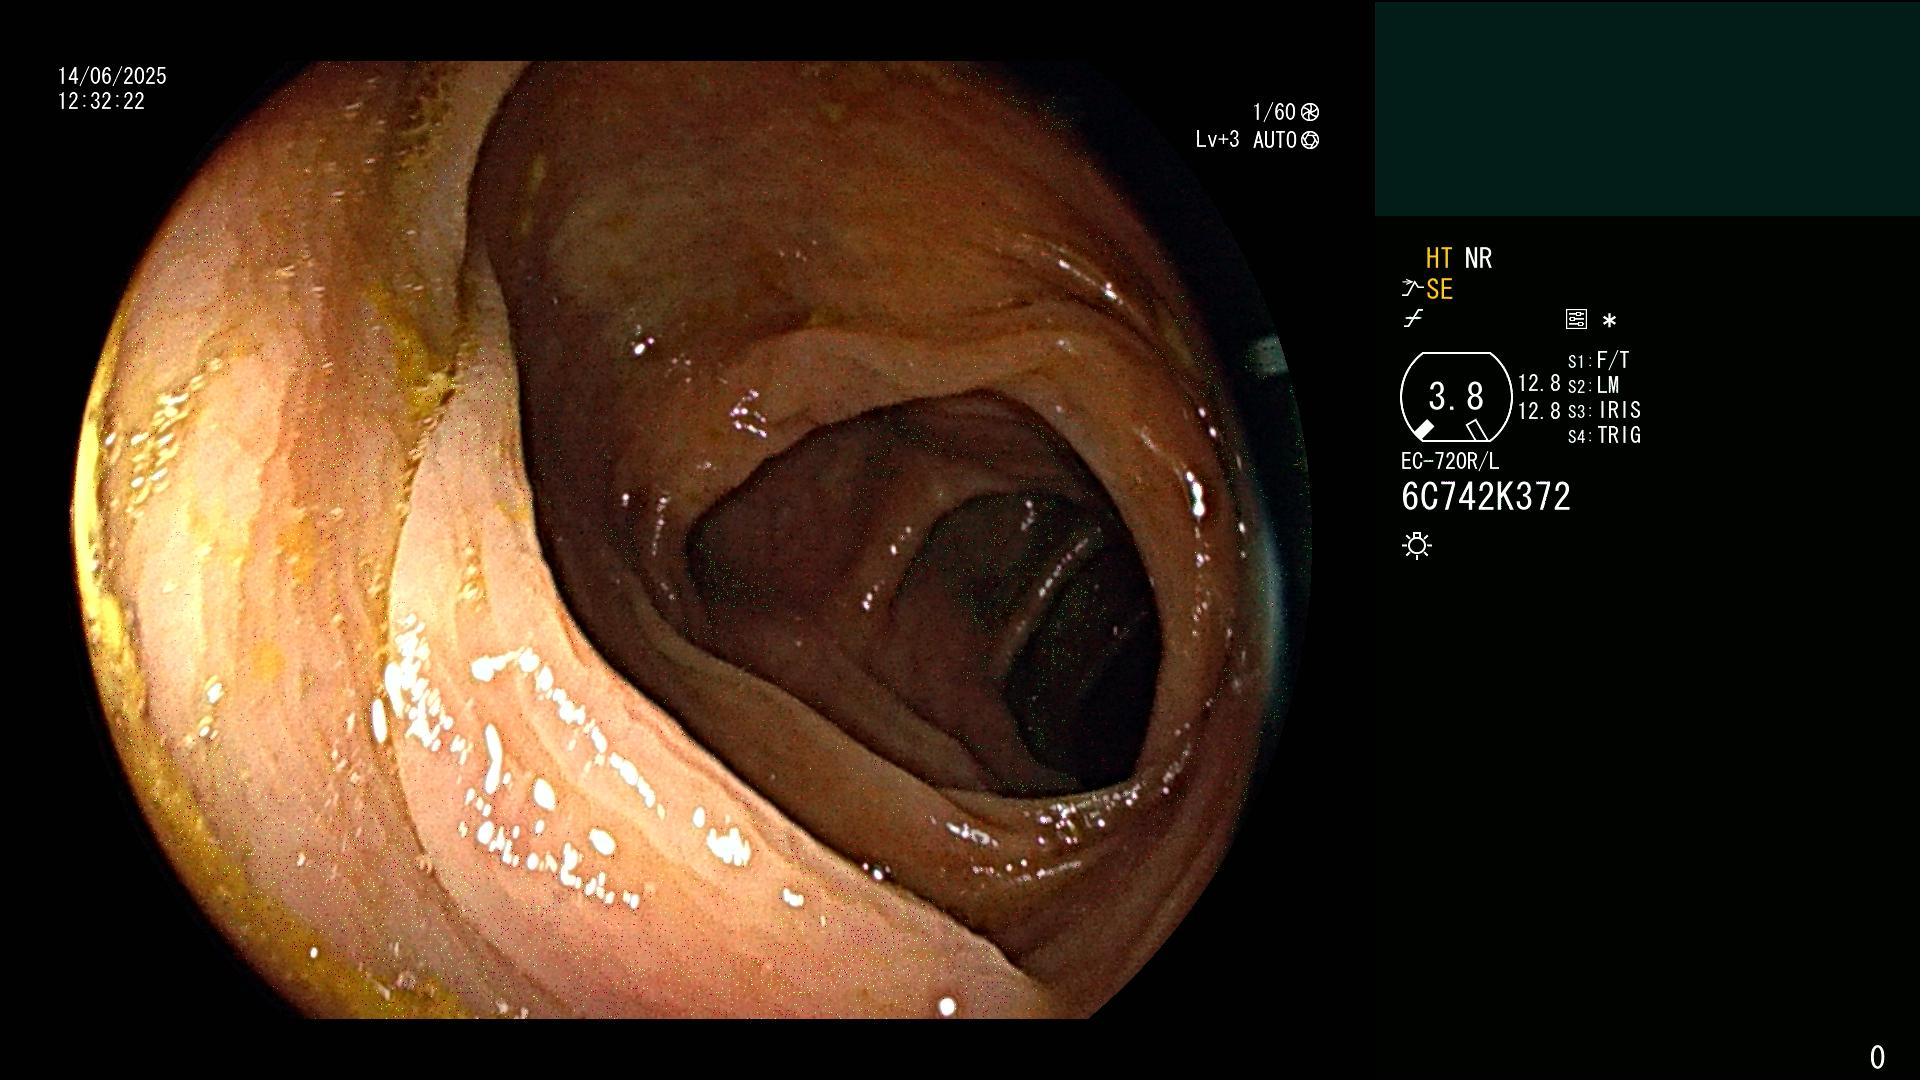Select the settings sliders icon
Screen dimensions: 1920x1080
click(1576, 320)
